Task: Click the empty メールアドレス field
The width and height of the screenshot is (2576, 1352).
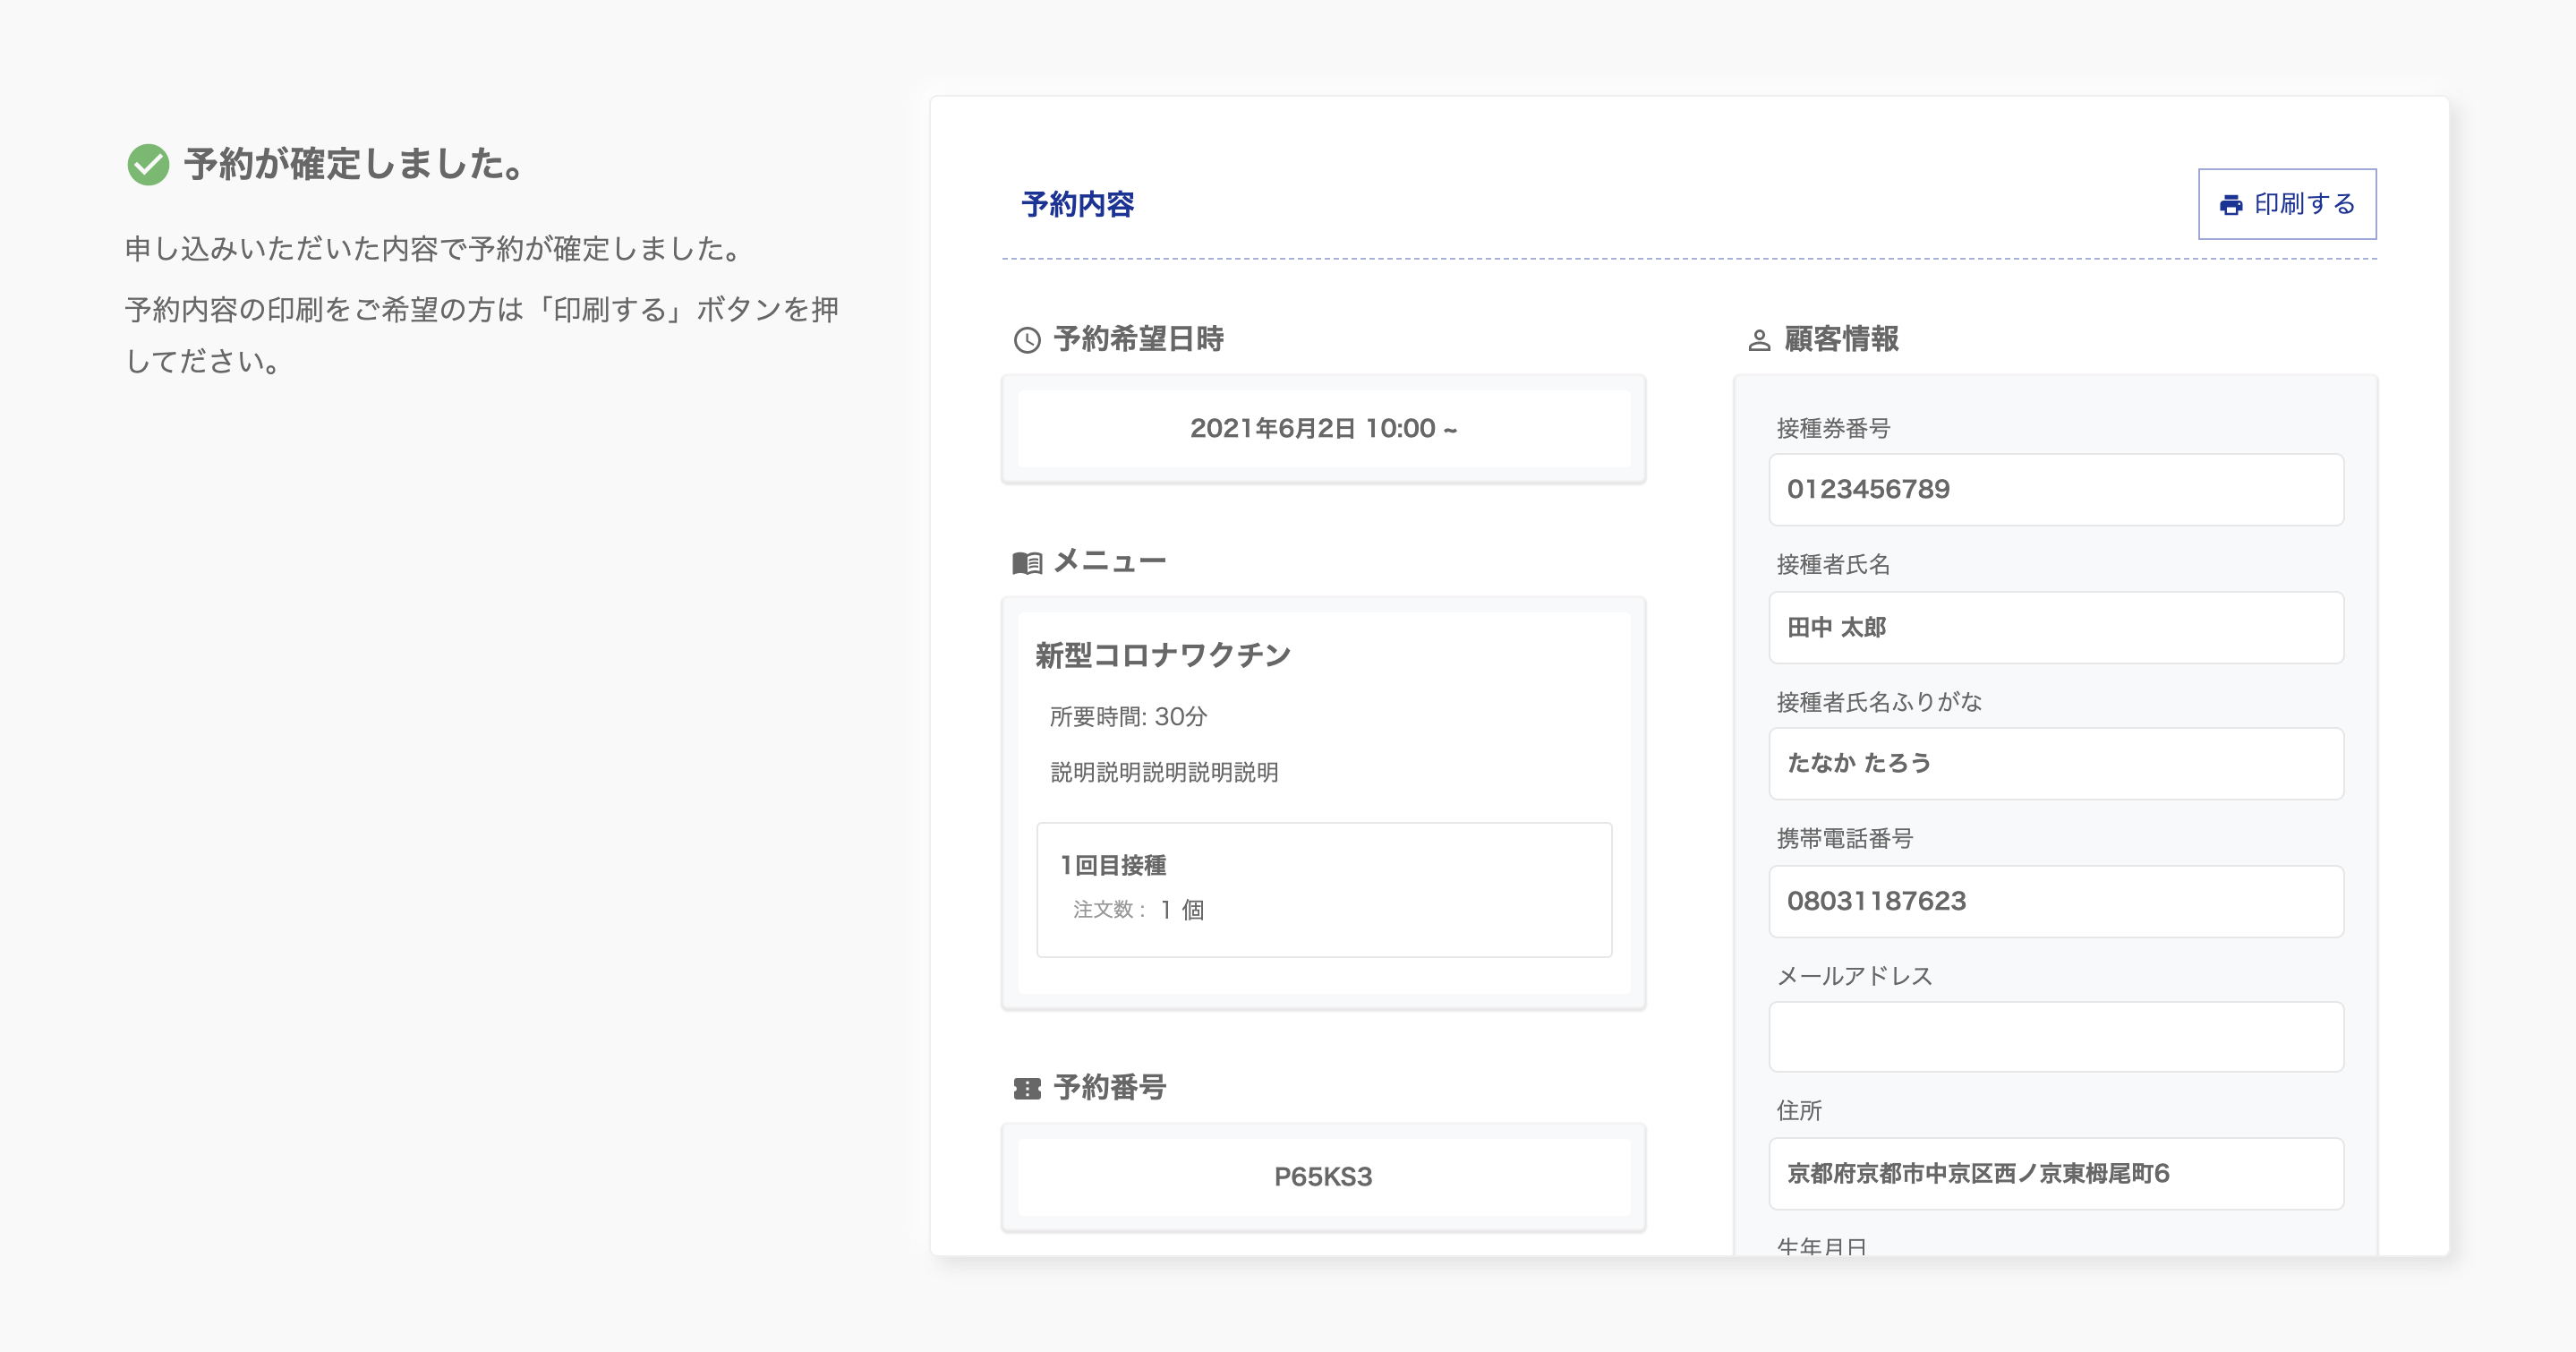Action: [x=2055, y=1037]
